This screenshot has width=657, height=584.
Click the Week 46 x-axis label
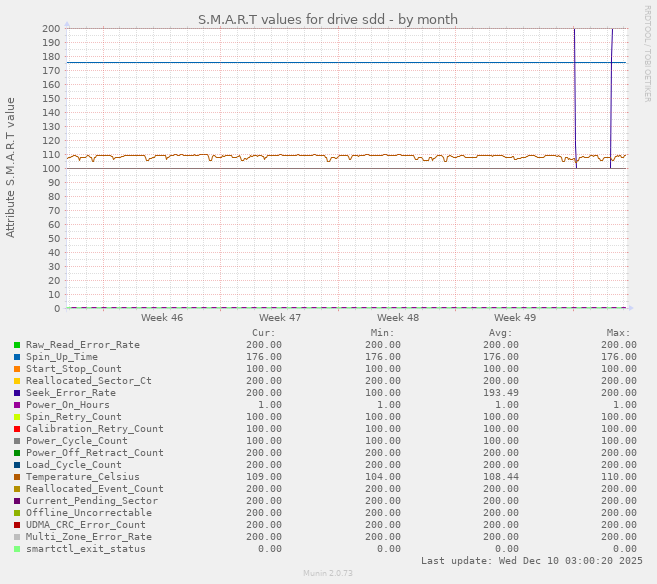click(x=162, y=318)
